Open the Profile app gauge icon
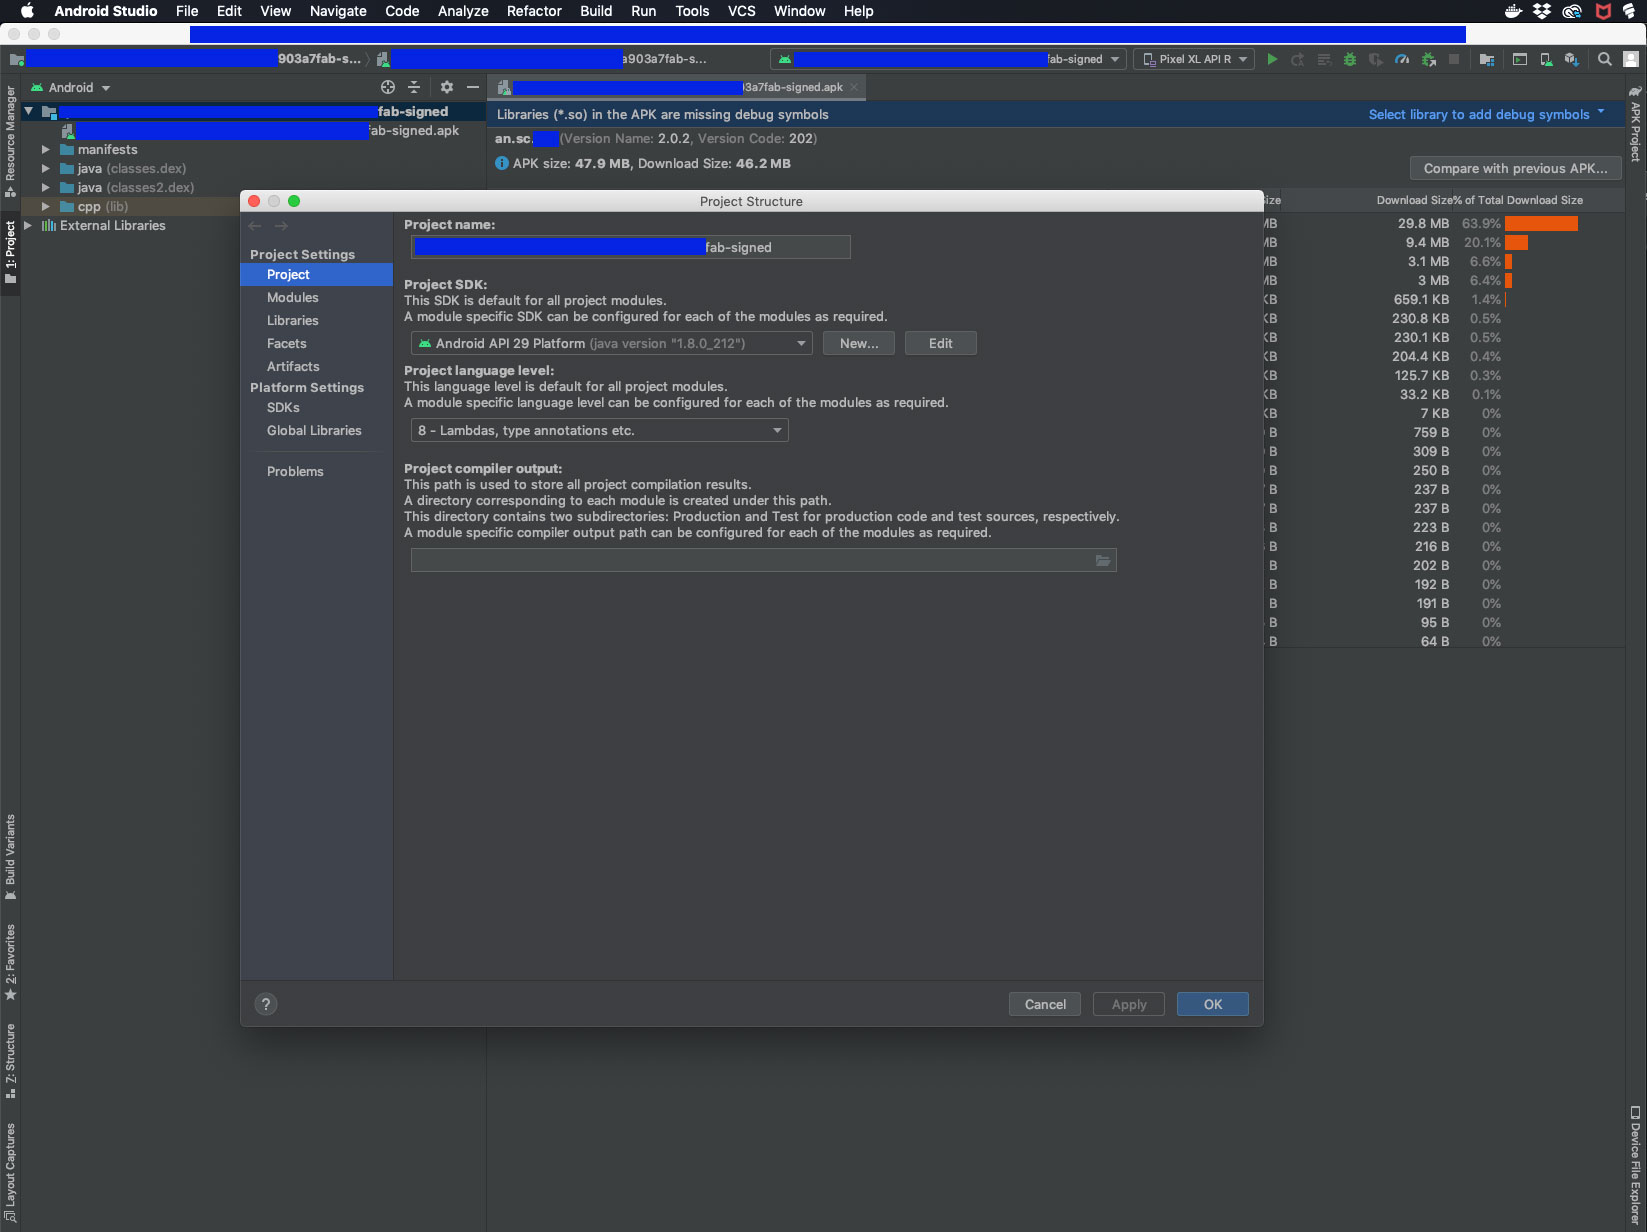 [1402, 59]
